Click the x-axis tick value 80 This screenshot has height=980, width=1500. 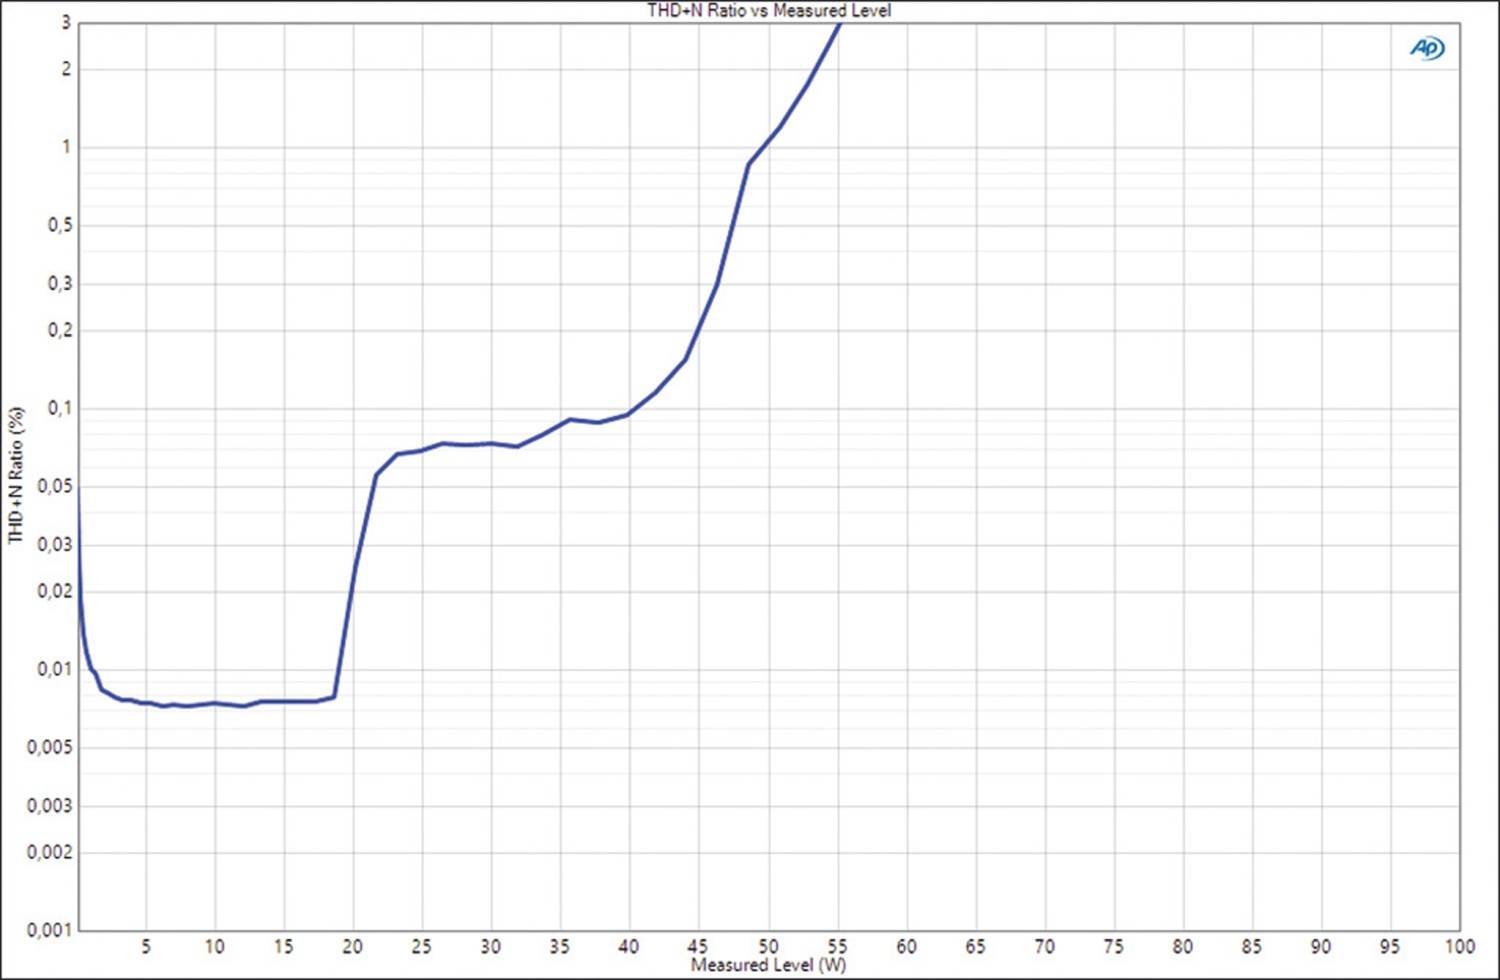coord(1182,946)
